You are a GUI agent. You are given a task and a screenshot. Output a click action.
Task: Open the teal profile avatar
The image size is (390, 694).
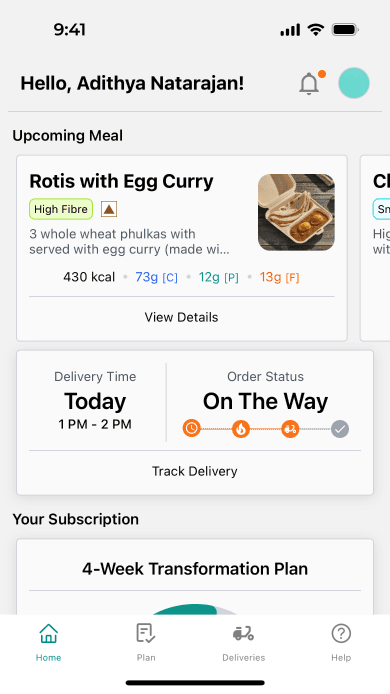tap(354, 83)
